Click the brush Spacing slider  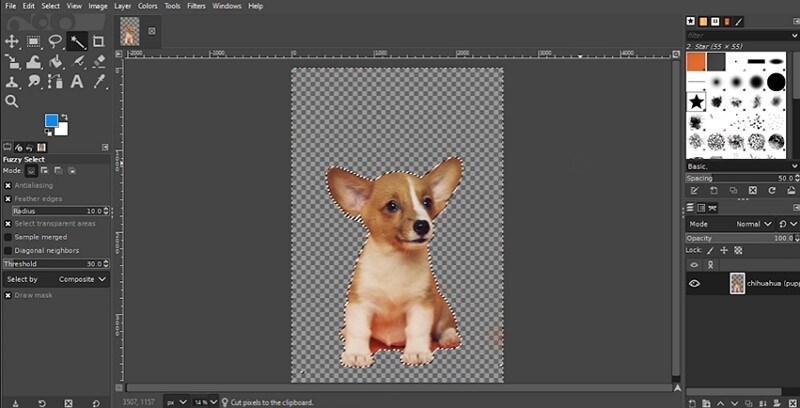[742, 178]
